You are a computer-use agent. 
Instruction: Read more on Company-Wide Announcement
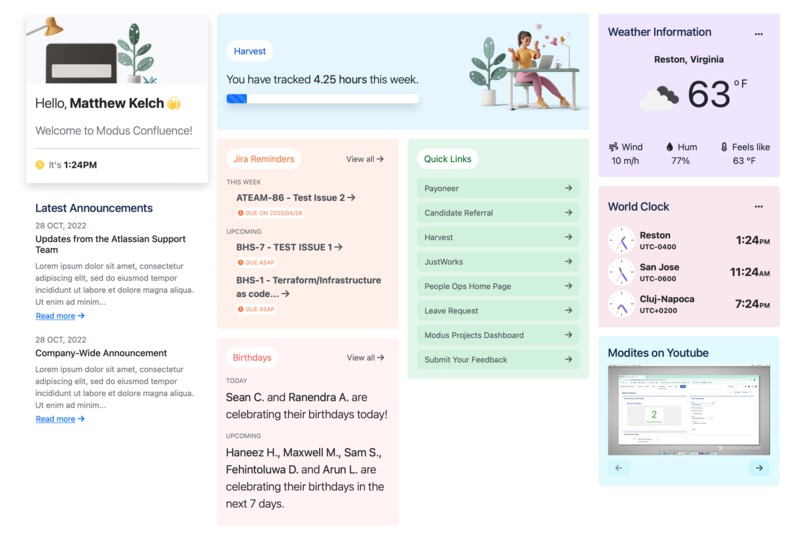click(60, 419)
